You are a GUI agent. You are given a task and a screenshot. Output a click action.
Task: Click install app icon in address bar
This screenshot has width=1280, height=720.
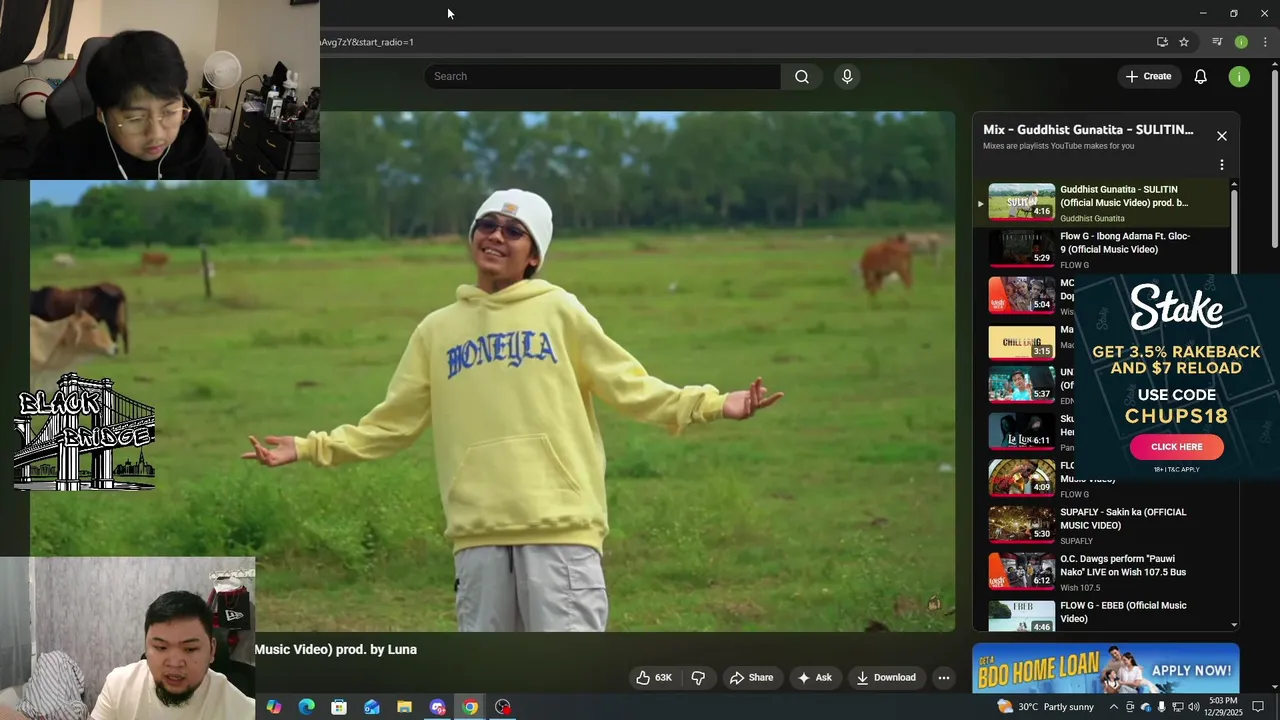pyautogui.click(x=1162, y=42)
